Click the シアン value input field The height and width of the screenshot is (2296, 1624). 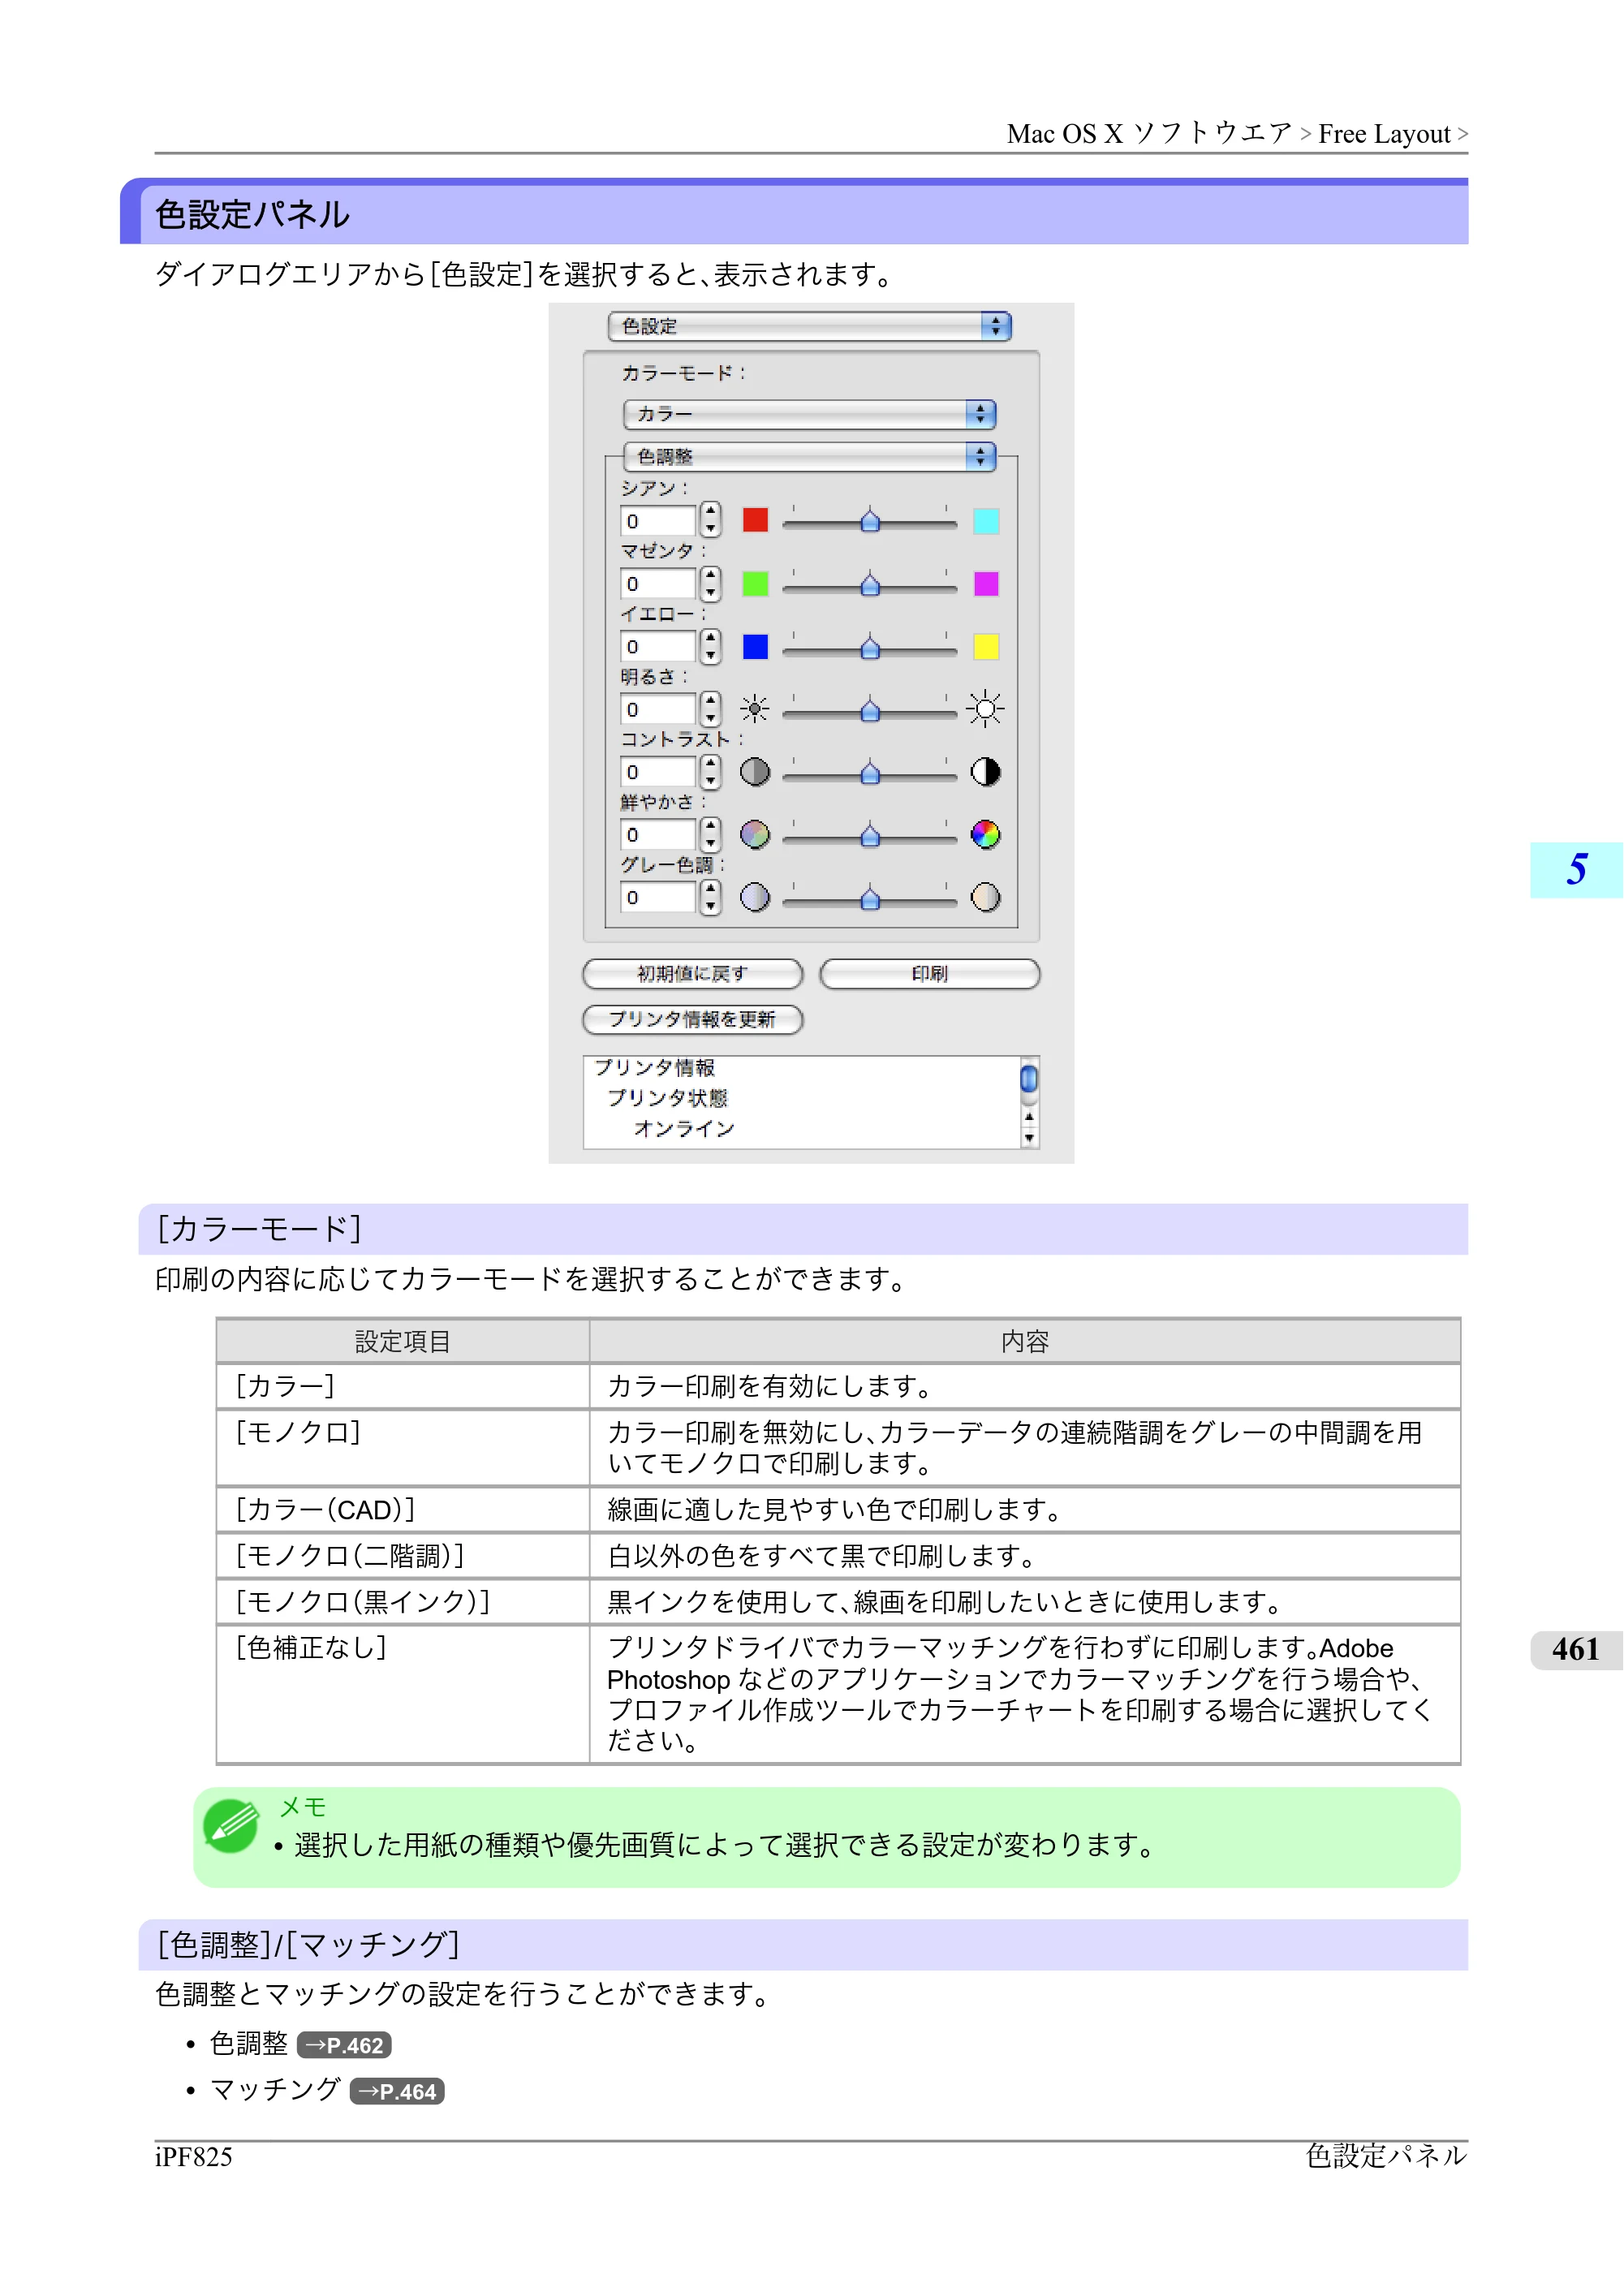[658, 521]
